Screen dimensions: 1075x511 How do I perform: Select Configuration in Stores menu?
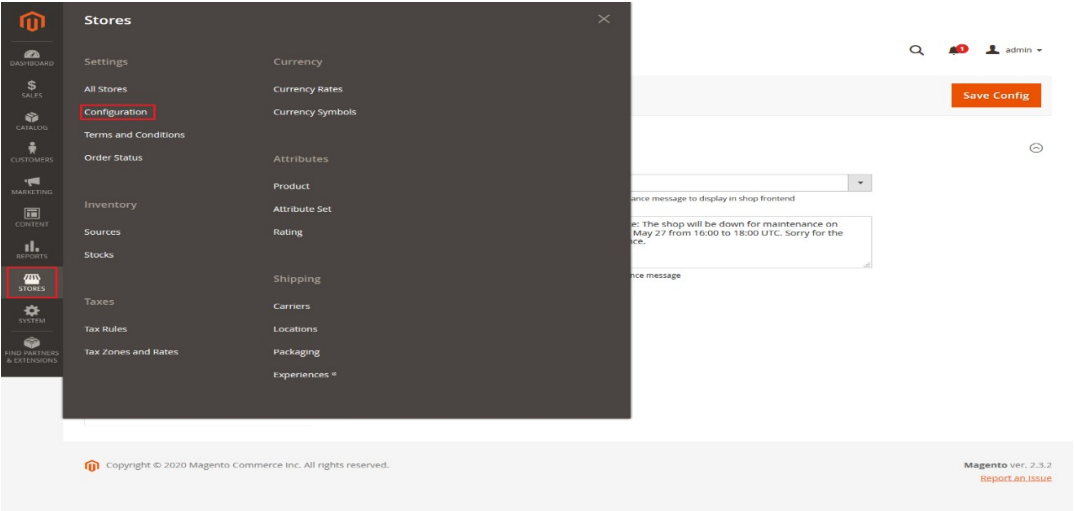coord(116,112)
